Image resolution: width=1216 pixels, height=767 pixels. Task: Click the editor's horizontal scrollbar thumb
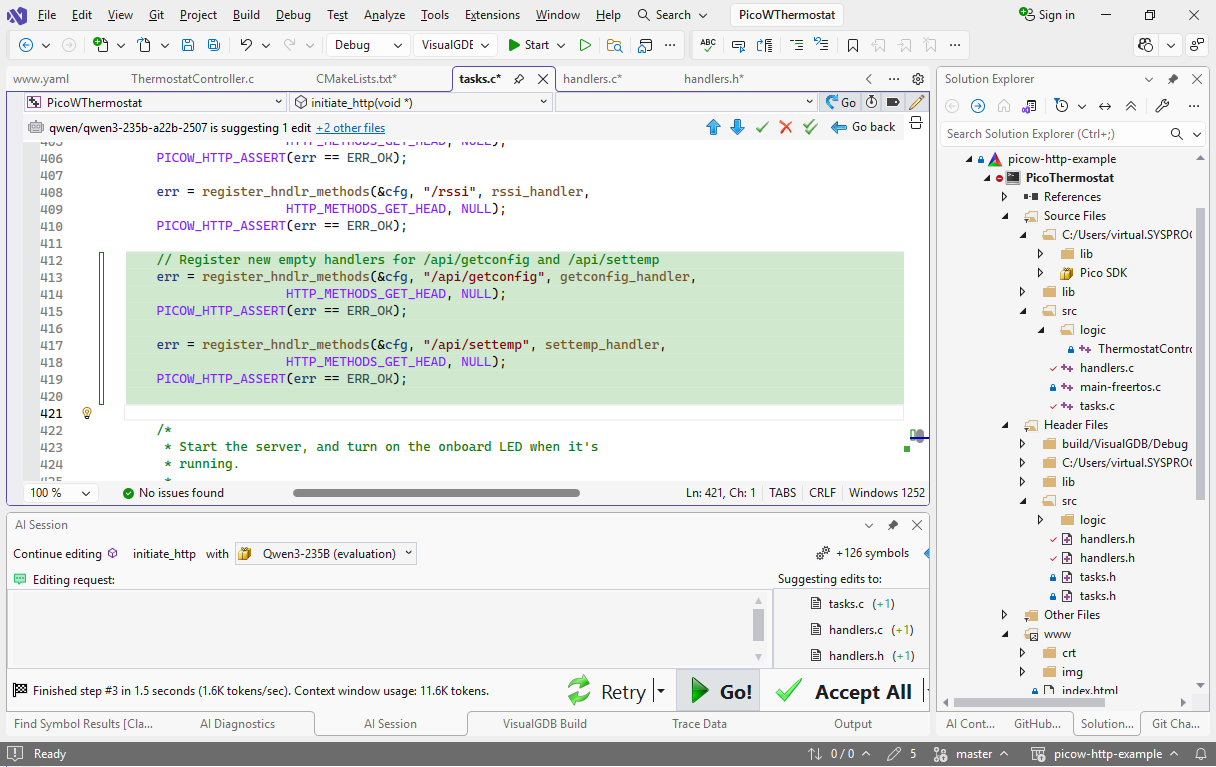pos(436,492)
